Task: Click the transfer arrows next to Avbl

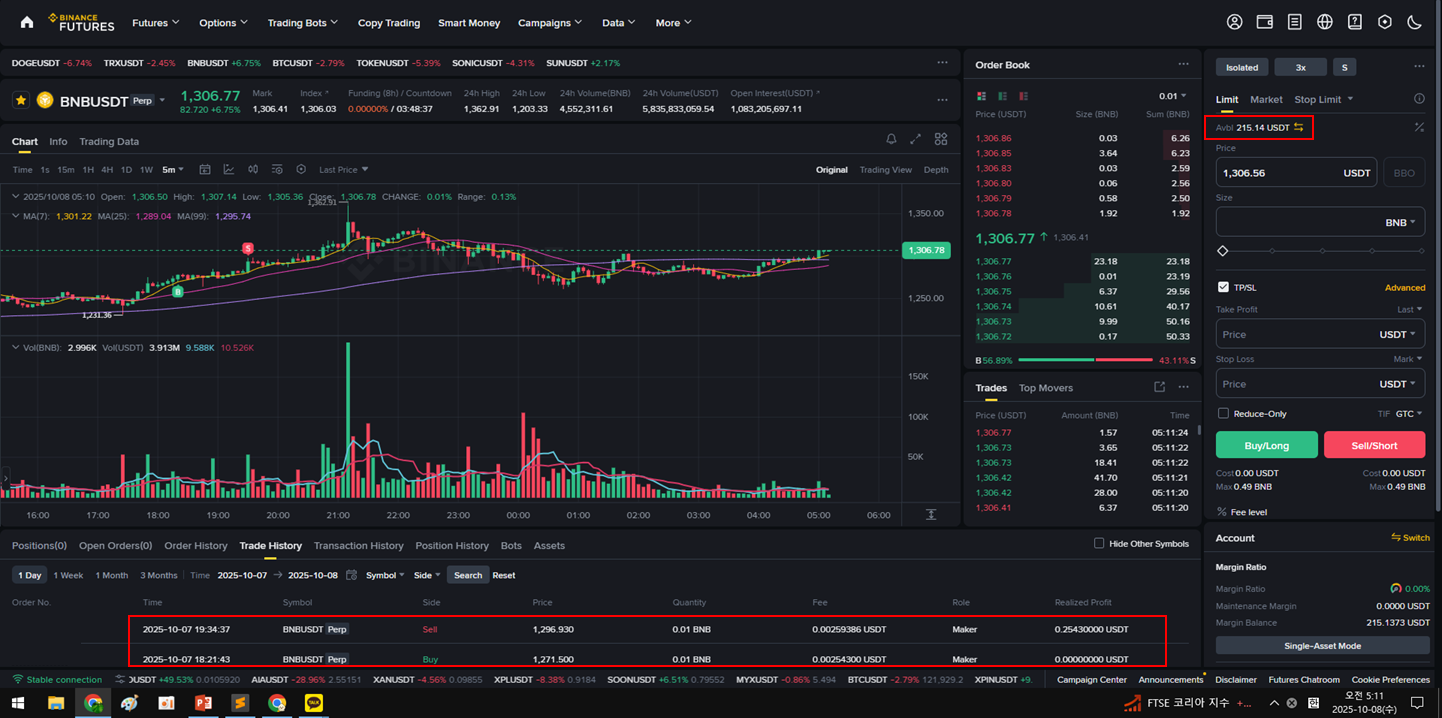Action: (1298, 127)
